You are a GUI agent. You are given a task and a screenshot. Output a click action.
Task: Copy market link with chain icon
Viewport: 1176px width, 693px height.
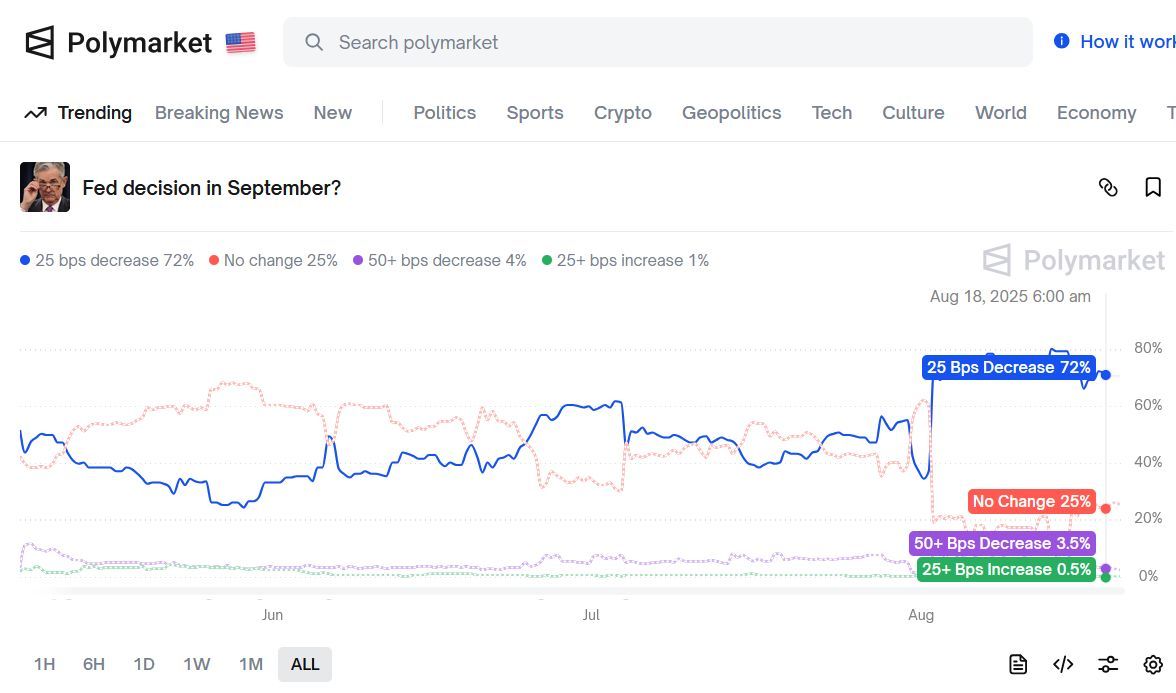point(1108,188)
